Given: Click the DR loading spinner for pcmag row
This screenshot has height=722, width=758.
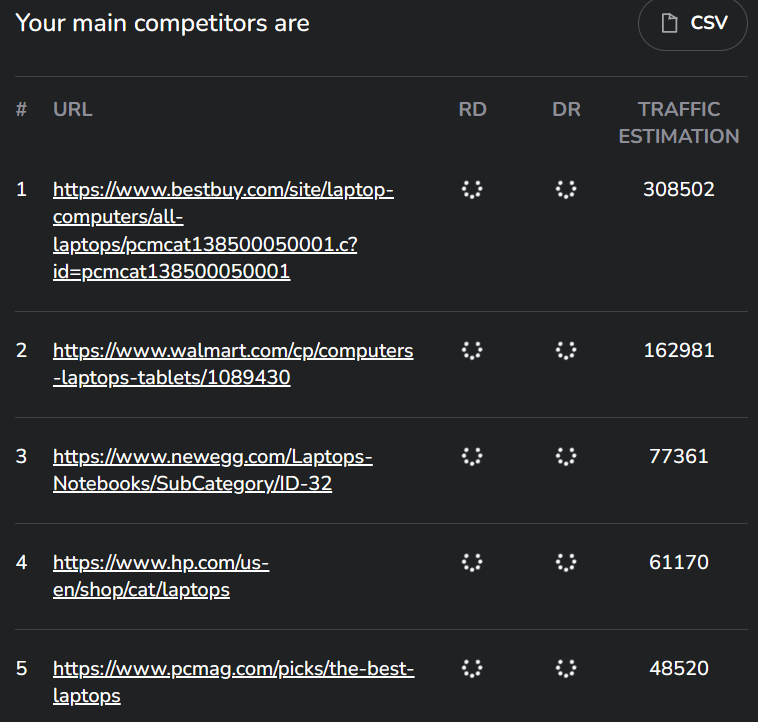Looking at the screenshot, I should (x=566, y=668).
